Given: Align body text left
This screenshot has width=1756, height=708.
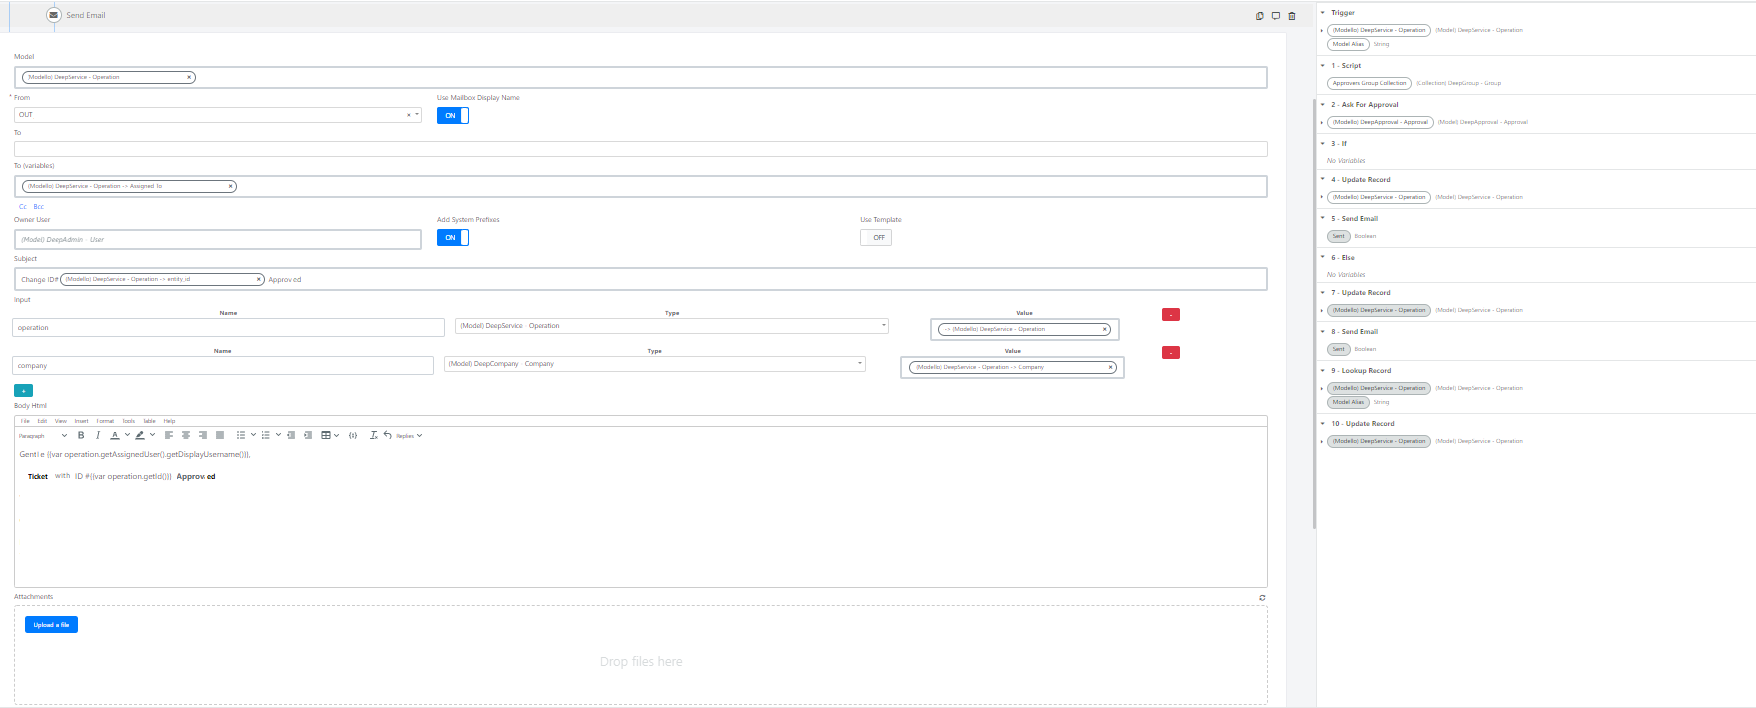Looking at the screenshot, I should pos(169,435).
